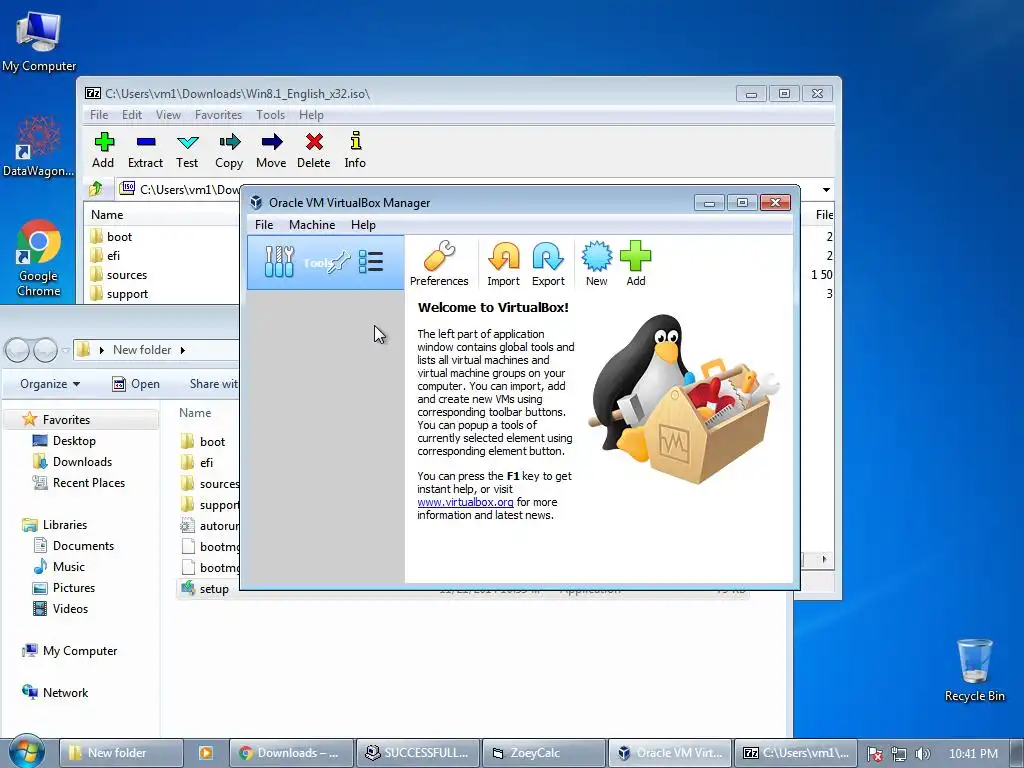Switch to ZoeyCalc taskbar button
This screenshot has height=768, width=1024.
coord(544,752)
